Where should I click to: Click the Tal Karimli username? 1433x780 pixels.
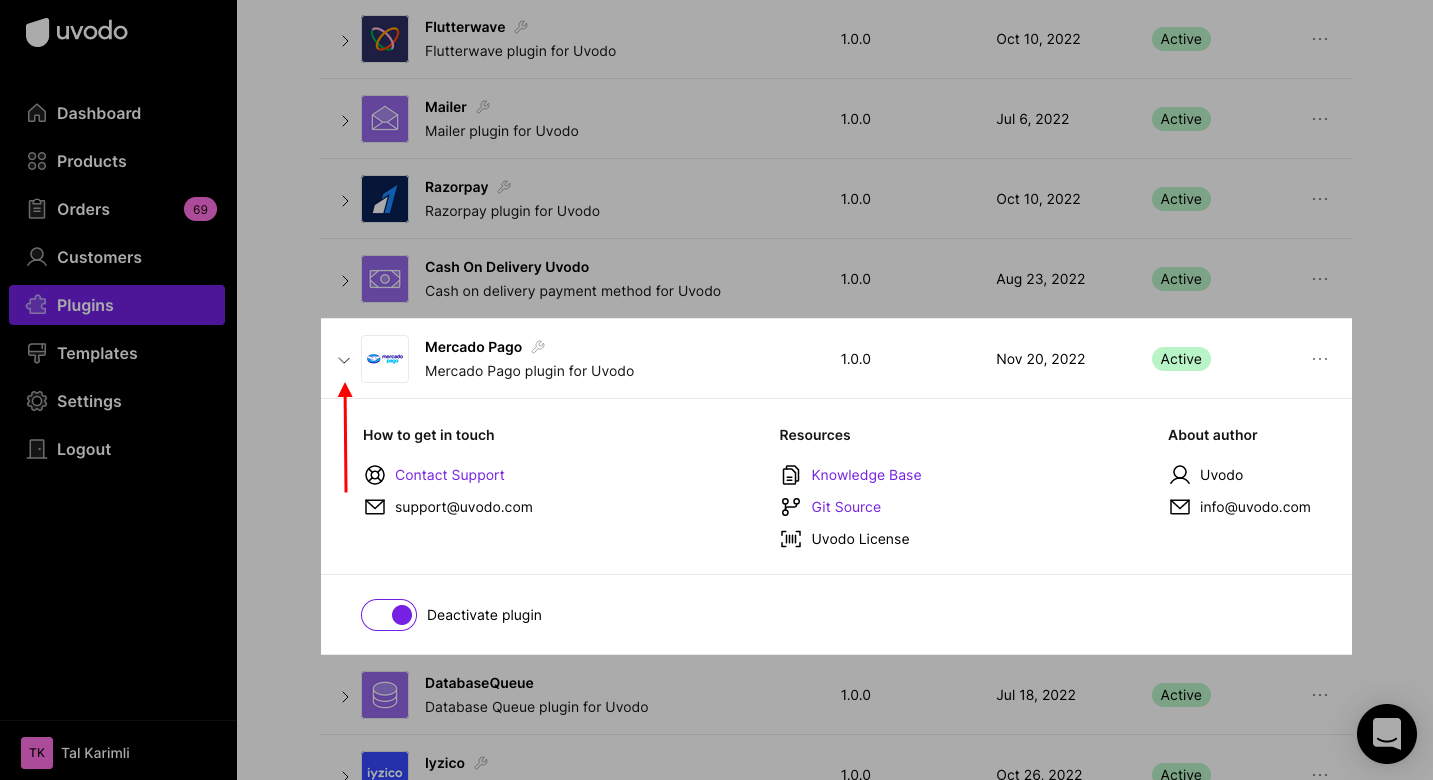(96, 753)
